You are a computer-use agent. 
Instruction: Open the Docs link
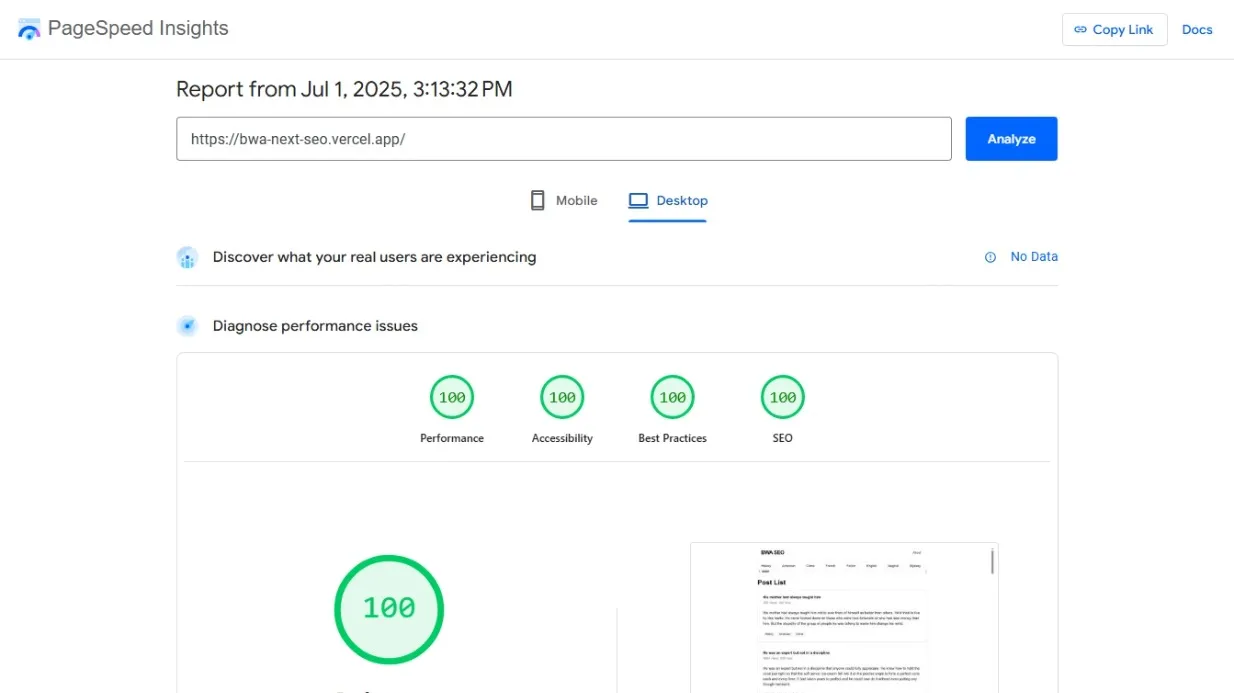point(1197,29)
